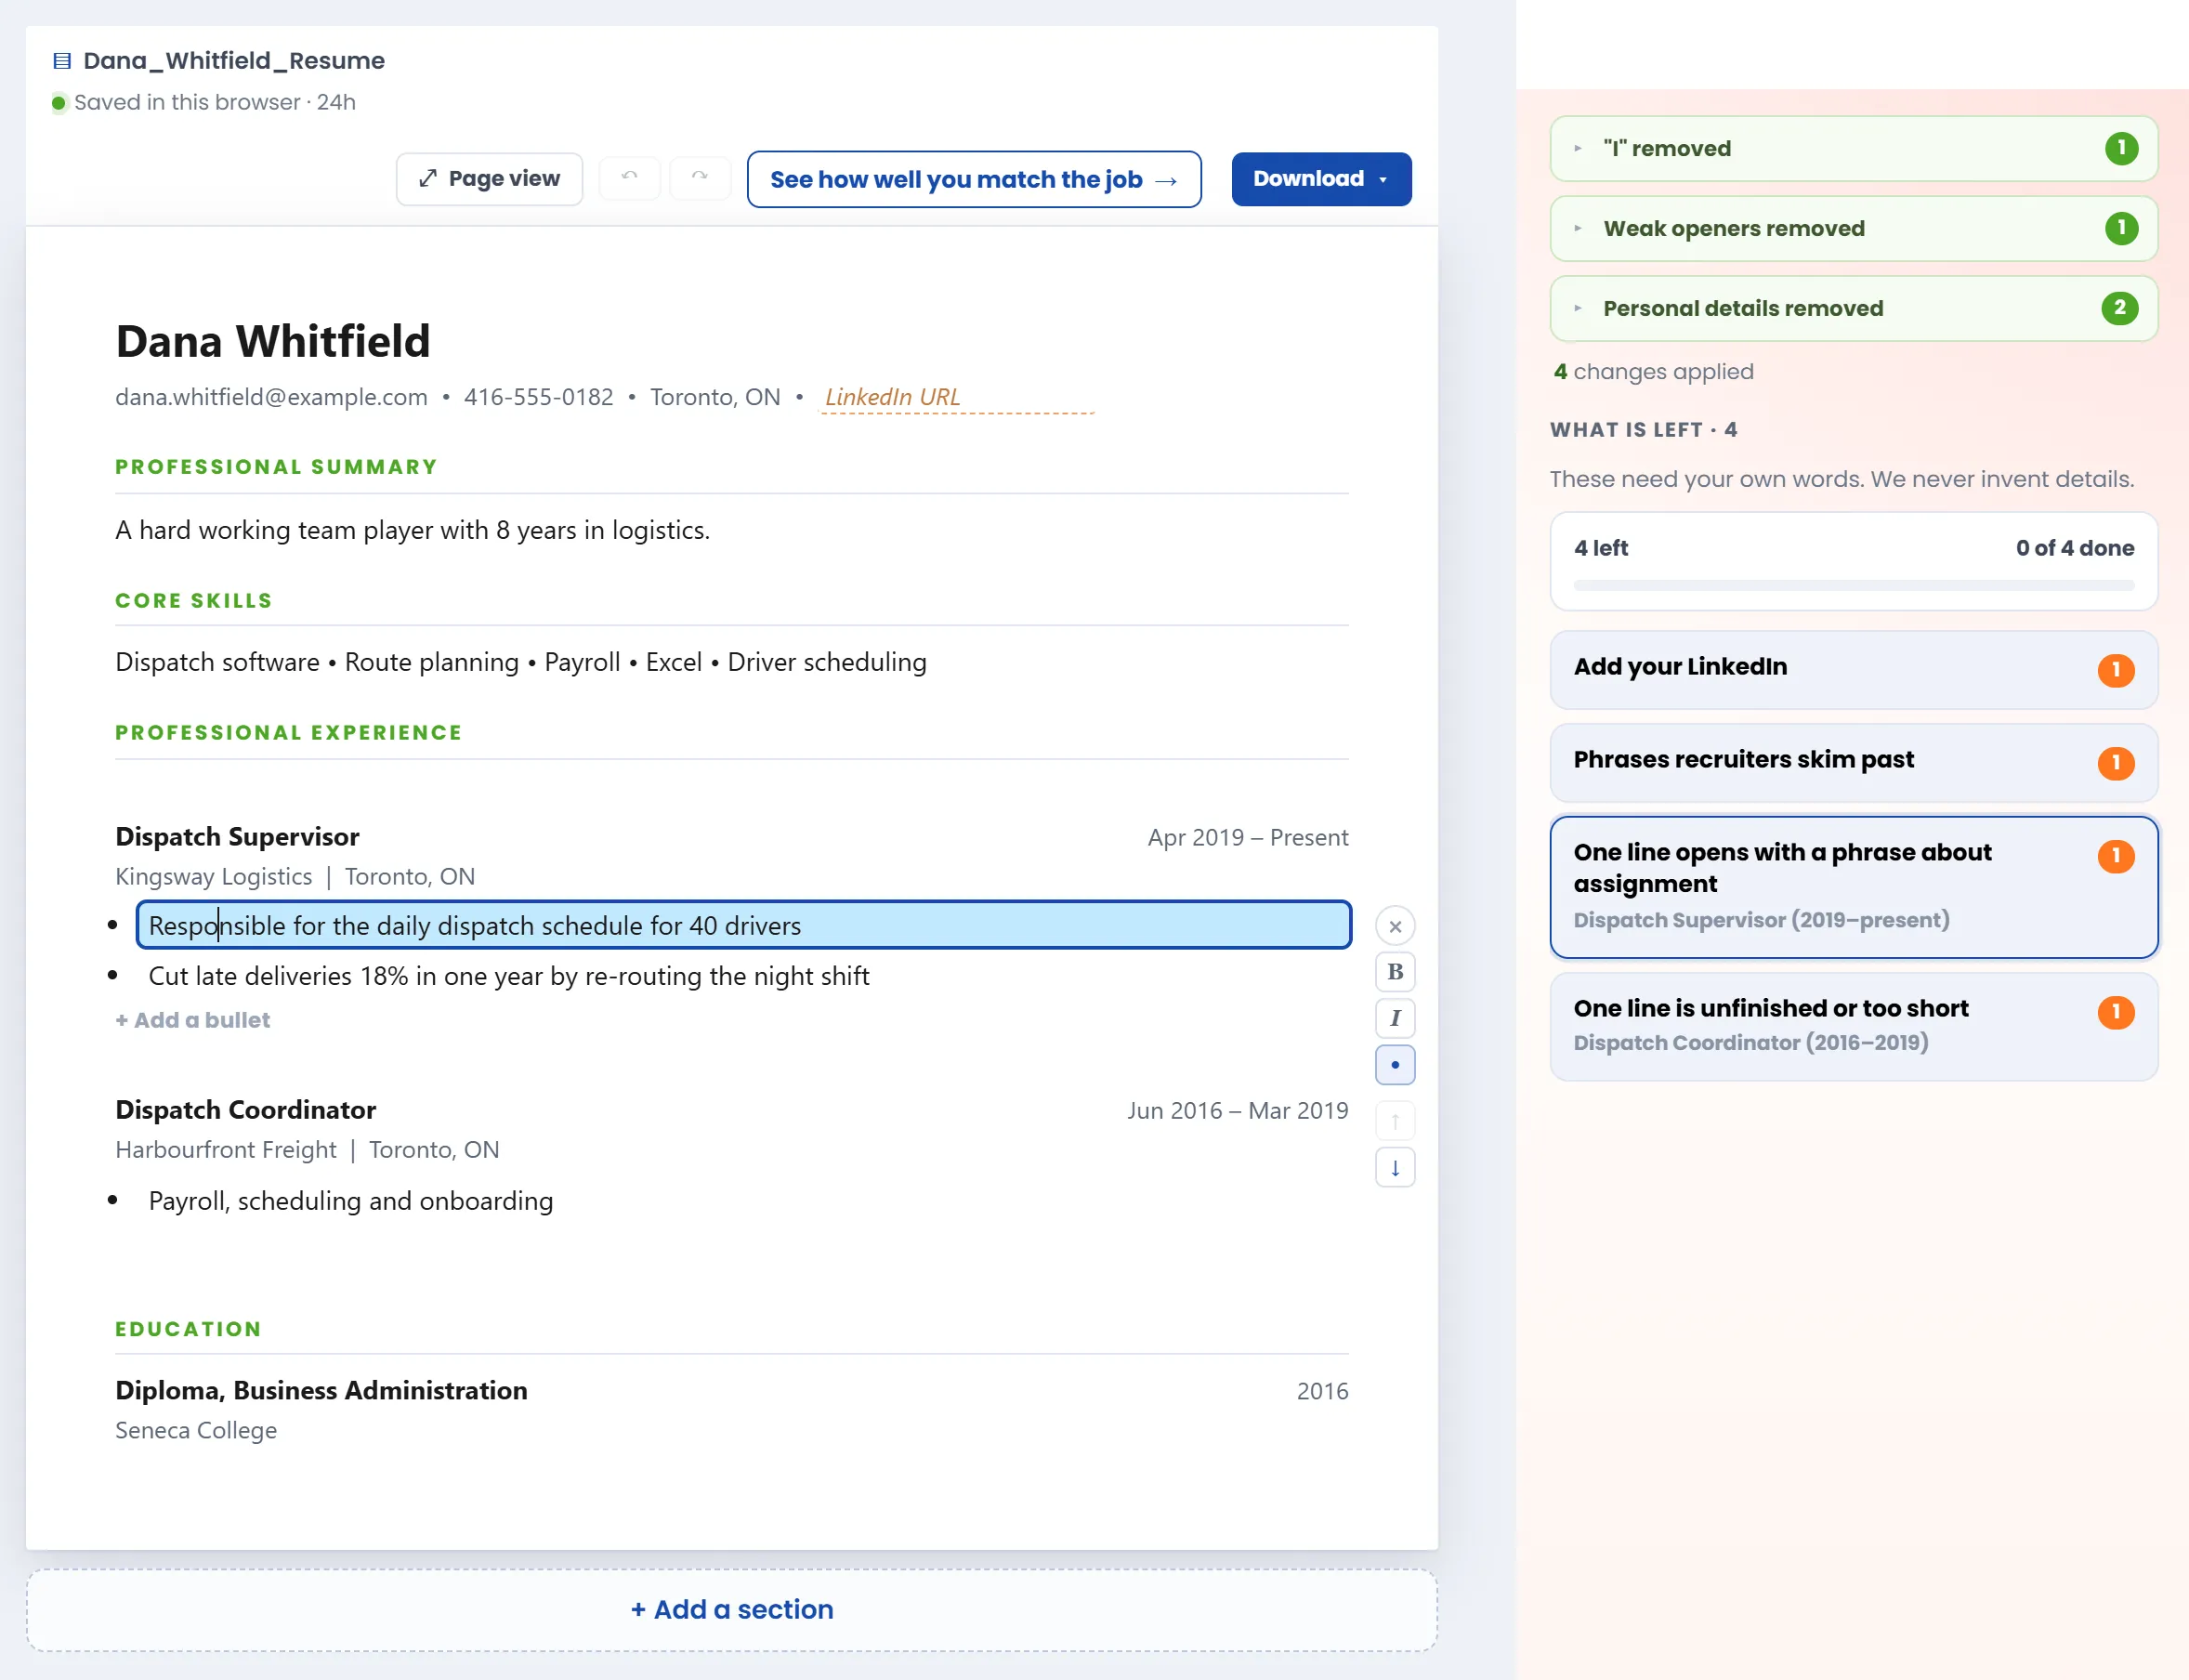Open the Download dropdown menu
The height and width of the screenshot is (1680, 2189).
point(1321,179)
